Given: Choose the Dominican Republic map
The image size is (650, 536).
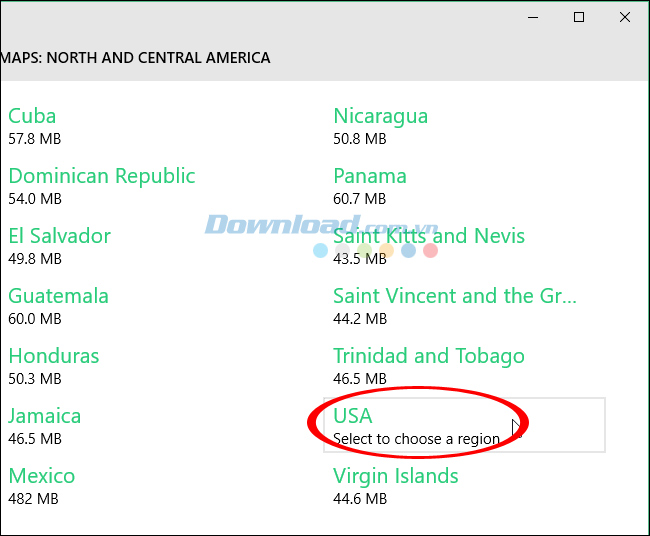Looking at the screenshot, I should [x=102, y=176].
